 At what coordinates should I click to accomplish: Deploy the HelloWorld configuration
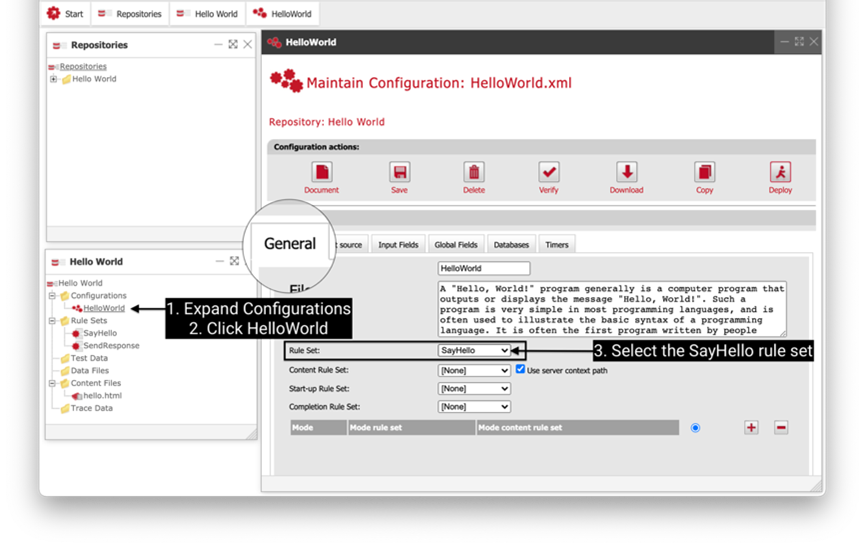pos(780,172)
